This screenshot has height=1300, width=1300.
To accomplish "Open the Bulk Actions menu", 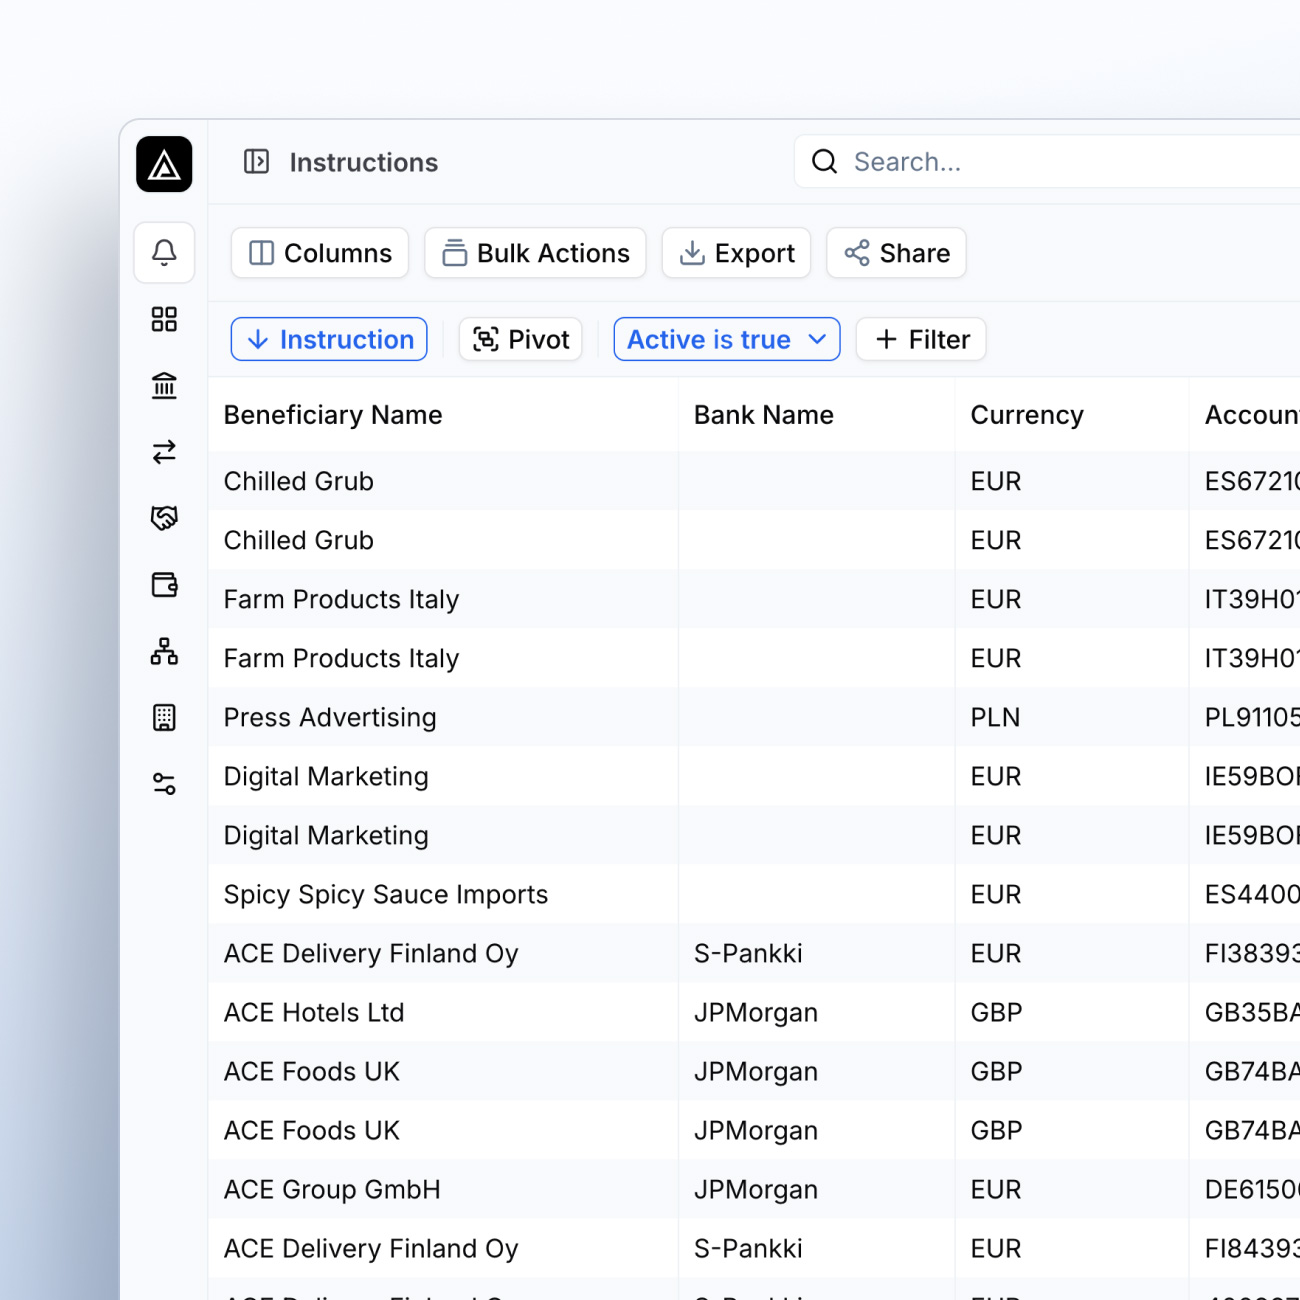I will (535, 253).
